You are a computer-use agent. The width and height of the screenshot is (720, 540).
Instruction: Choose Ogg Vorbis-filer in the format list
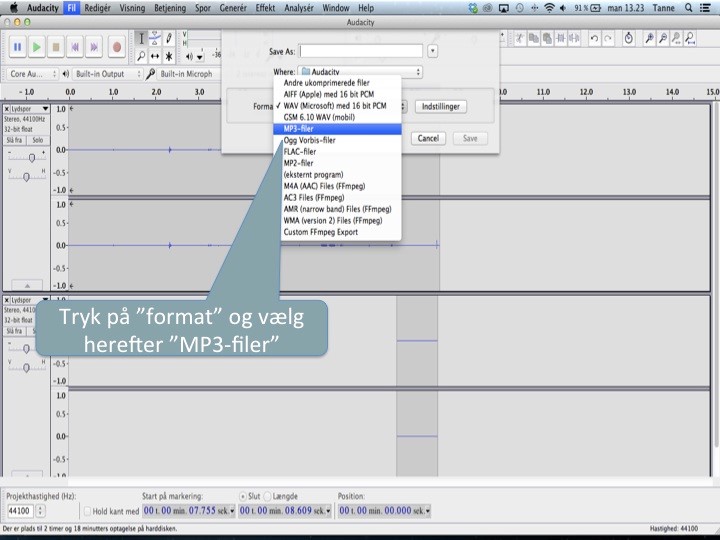pyautogui.click(x=337, y=141)
